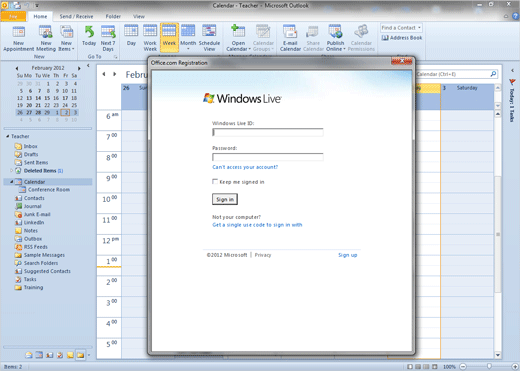Open the File tab

point(13,16)
